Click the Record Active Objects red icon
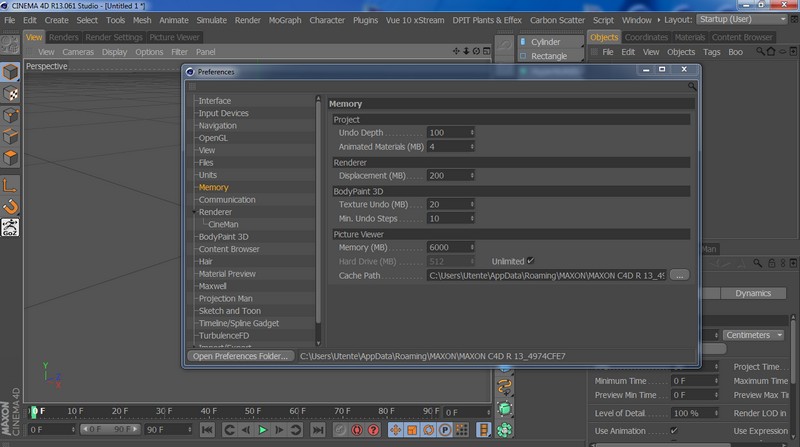The width and height of the screenshot is (800, 447). 357,430
